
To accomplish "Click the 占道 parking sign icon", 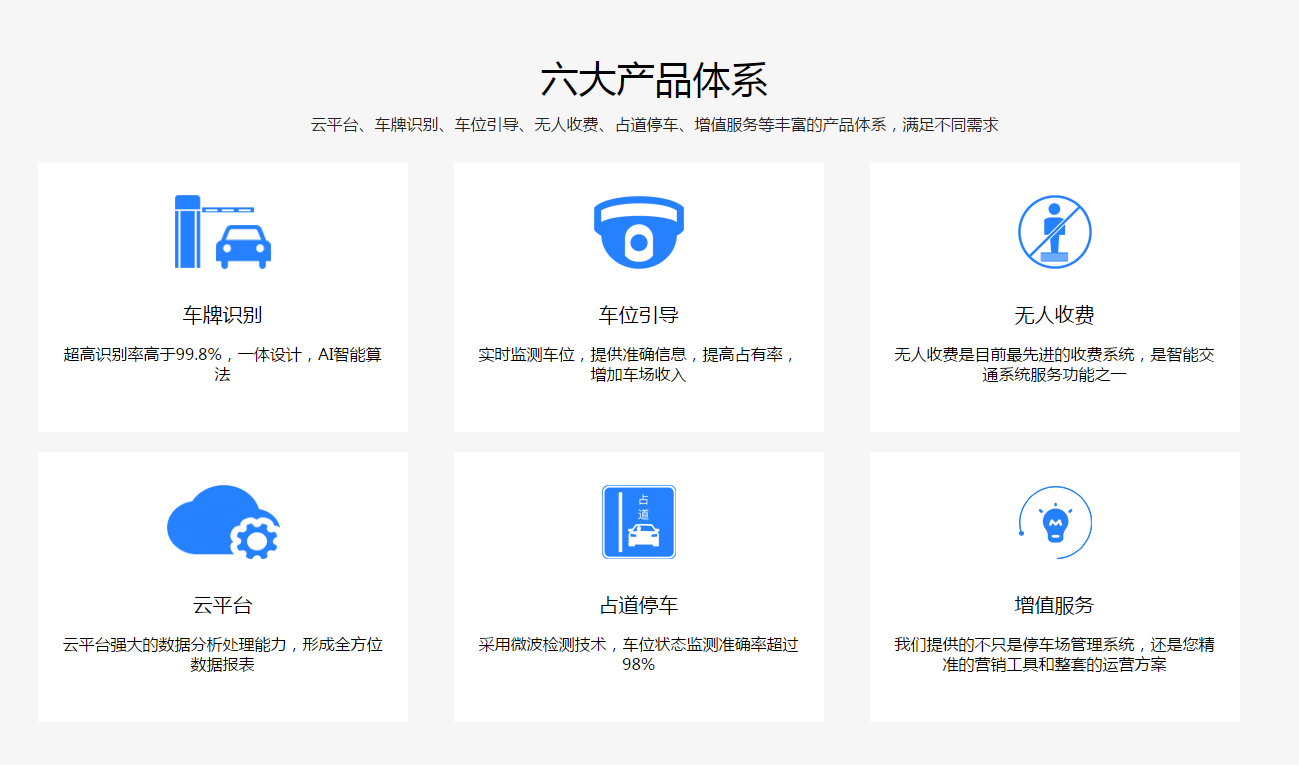I will (638, 522).
